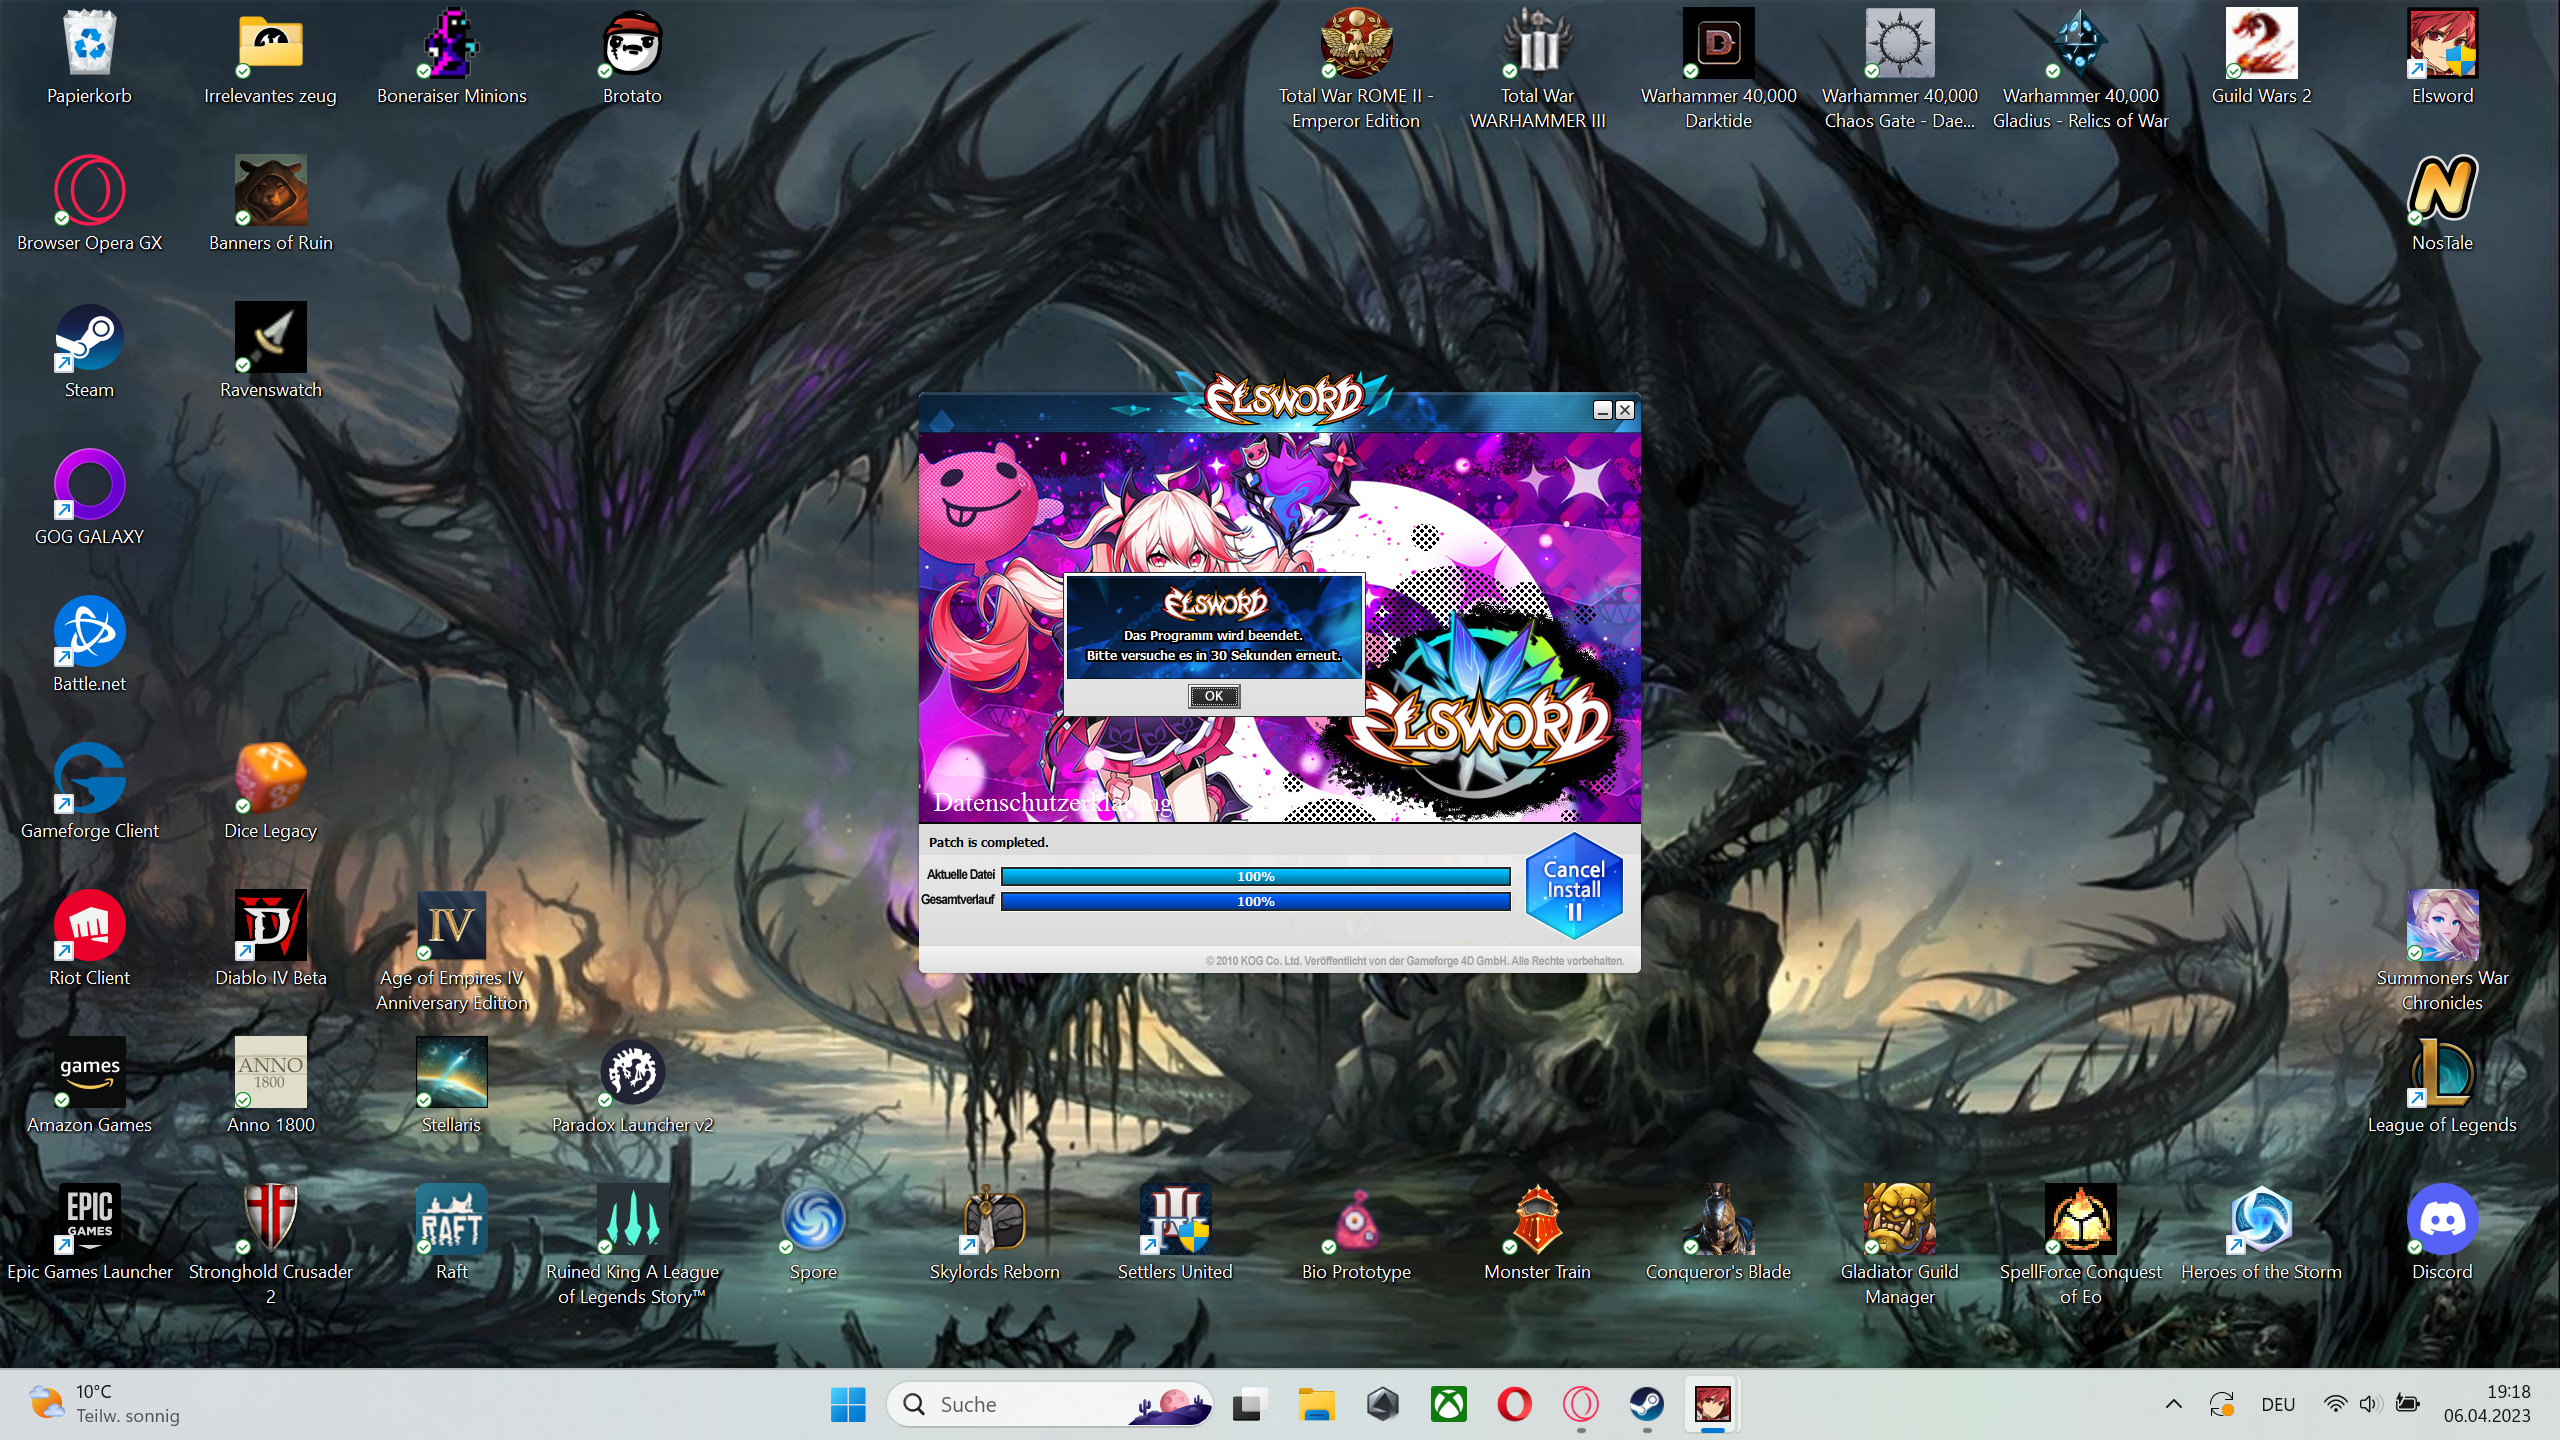Click the taskbar clock showing 19:18
Viewport: 2560px width, 1440px height.
click(2487, 1404)
